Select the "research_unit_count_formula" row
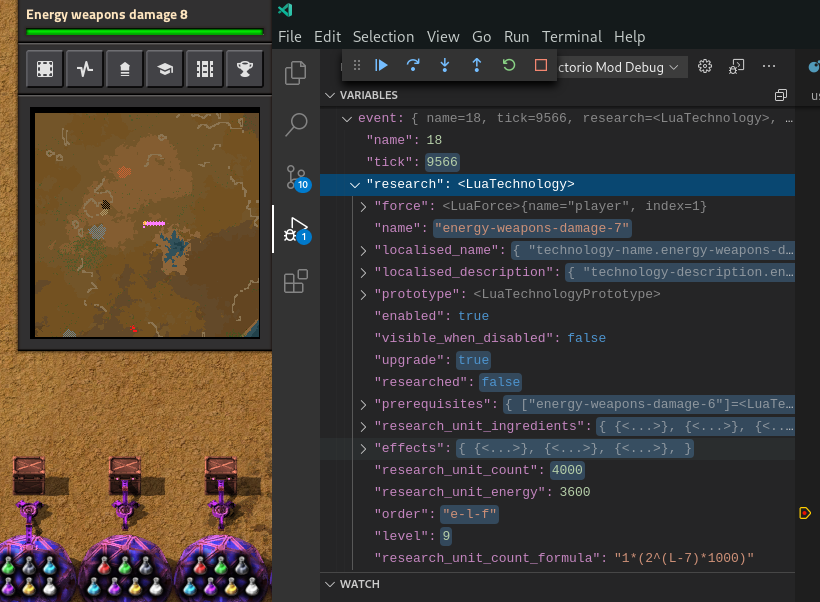Image resolution: width=820 pixels, height=602 pixels. (557, 558)
